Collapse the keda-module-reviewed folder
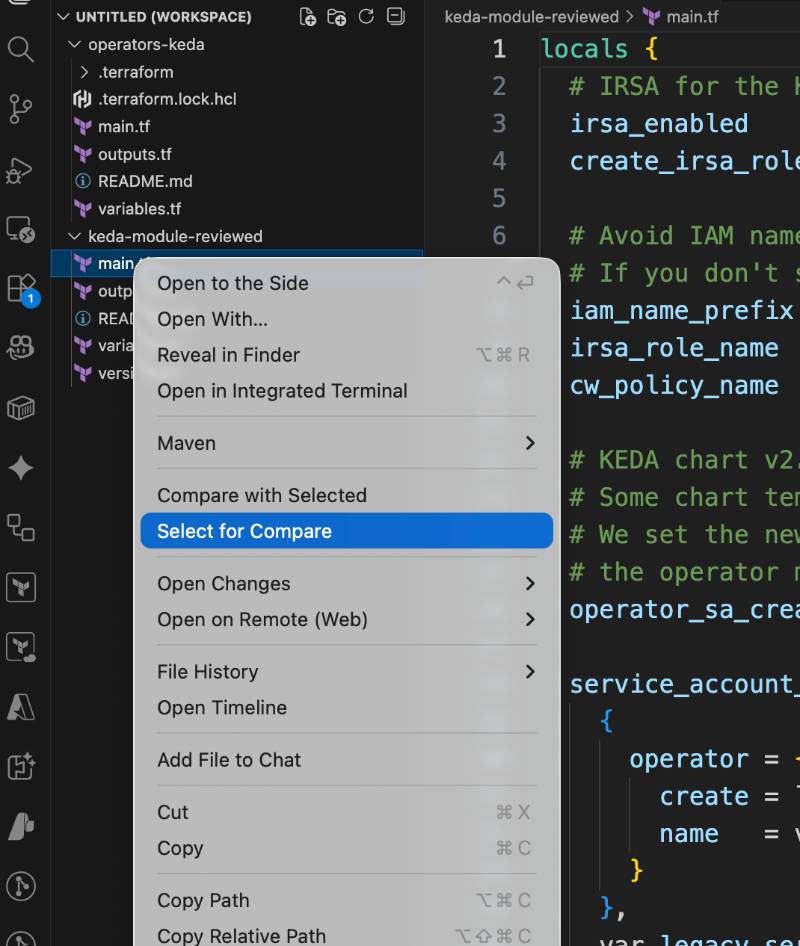The image size is (800, 946). (175, 236)
